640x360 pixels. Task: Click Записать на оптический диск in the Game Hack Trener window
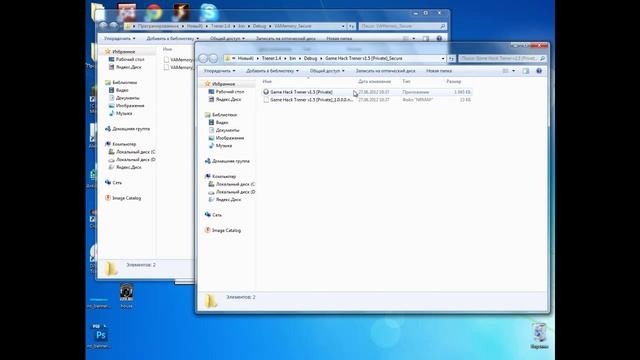point(385,71)
